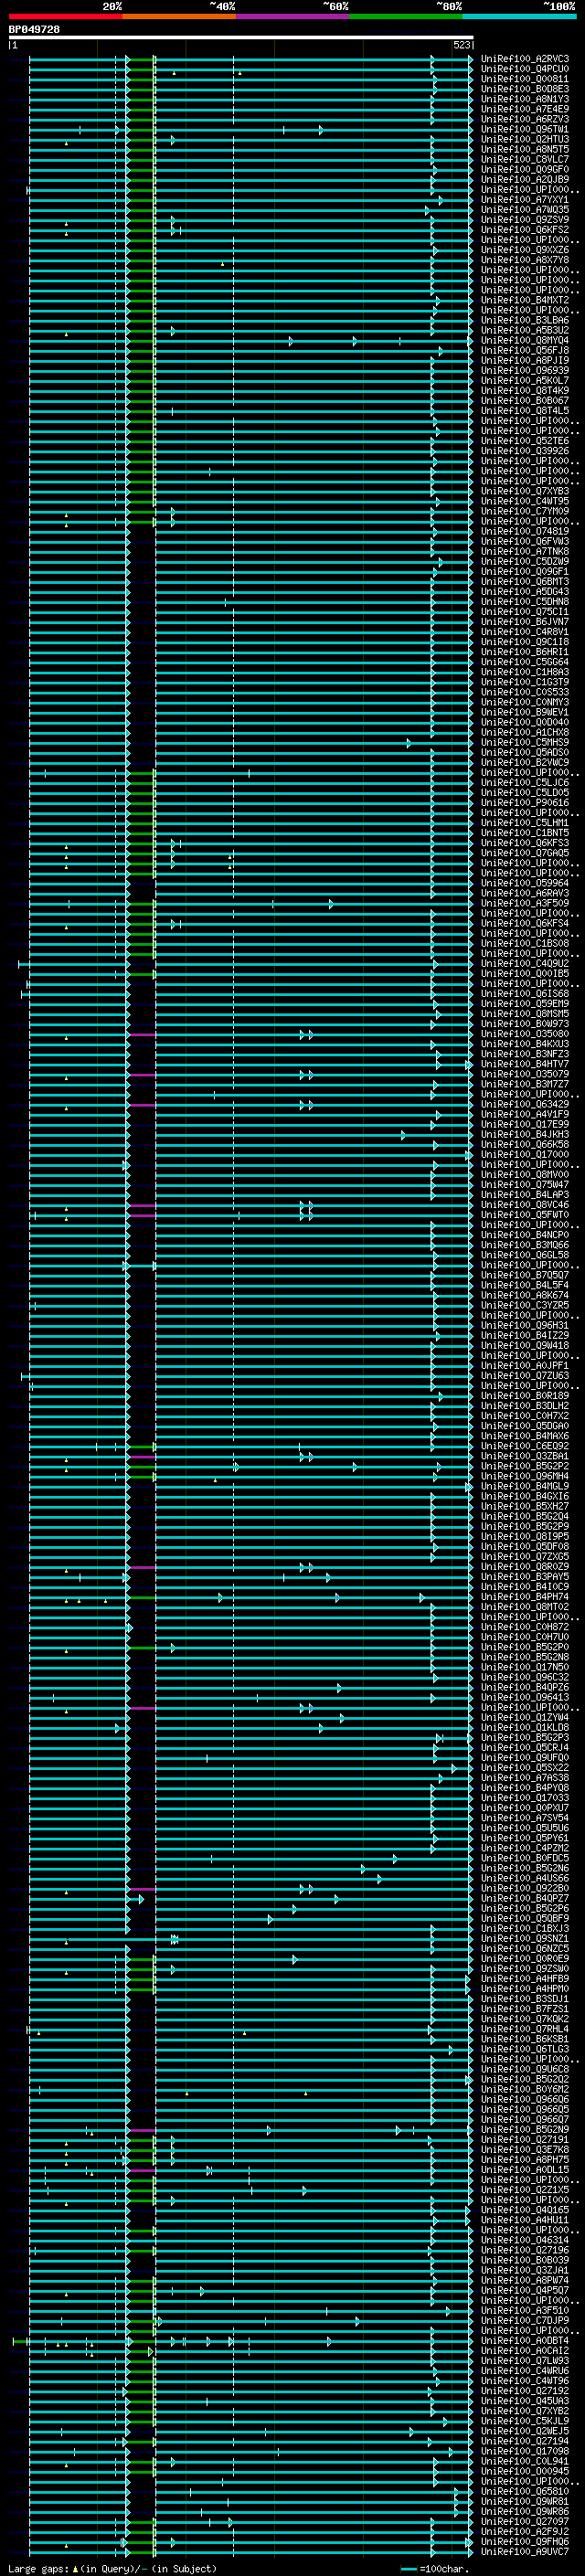Open hit UniRef100_B0FDC5

(x=525, y=1858)
